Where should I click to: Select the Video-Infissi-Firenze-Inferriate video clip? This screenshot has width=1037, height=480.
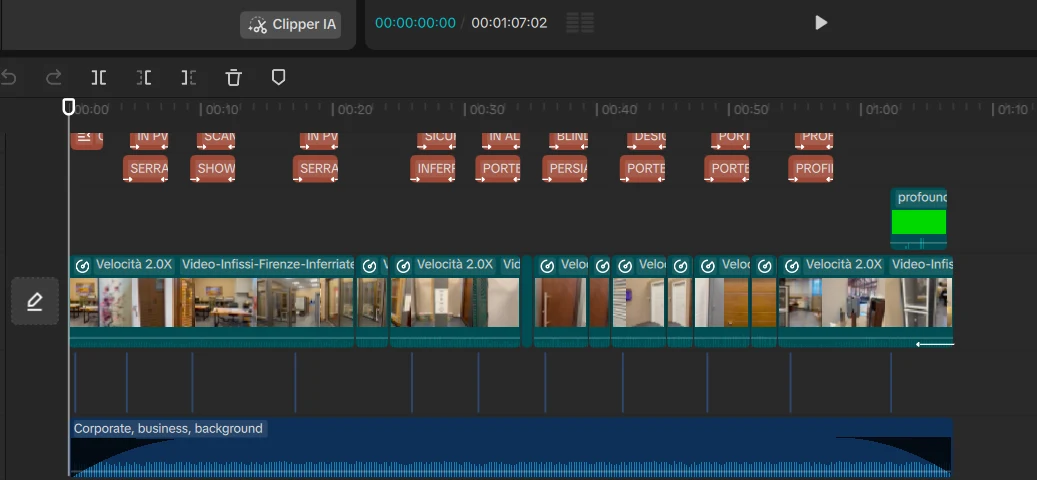pyautogui.click(x=212, y=301)
